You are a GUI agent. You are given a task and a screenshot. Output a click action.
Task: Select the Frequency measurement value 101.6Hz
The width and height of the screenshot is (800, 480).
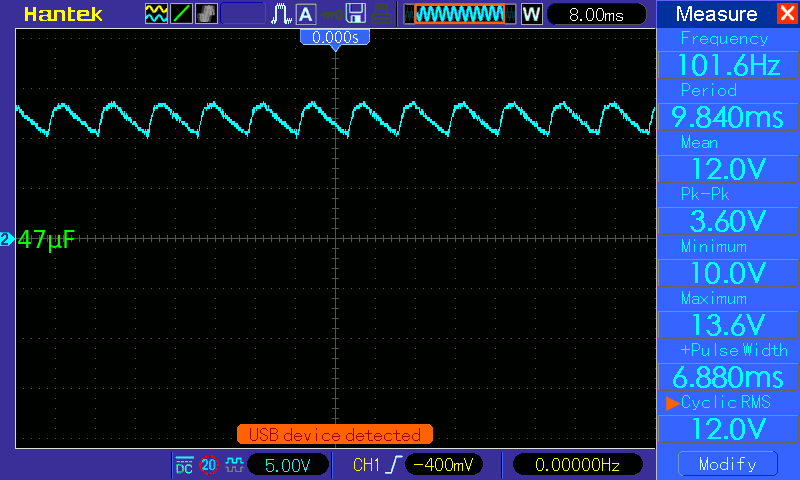coord(728,65)
